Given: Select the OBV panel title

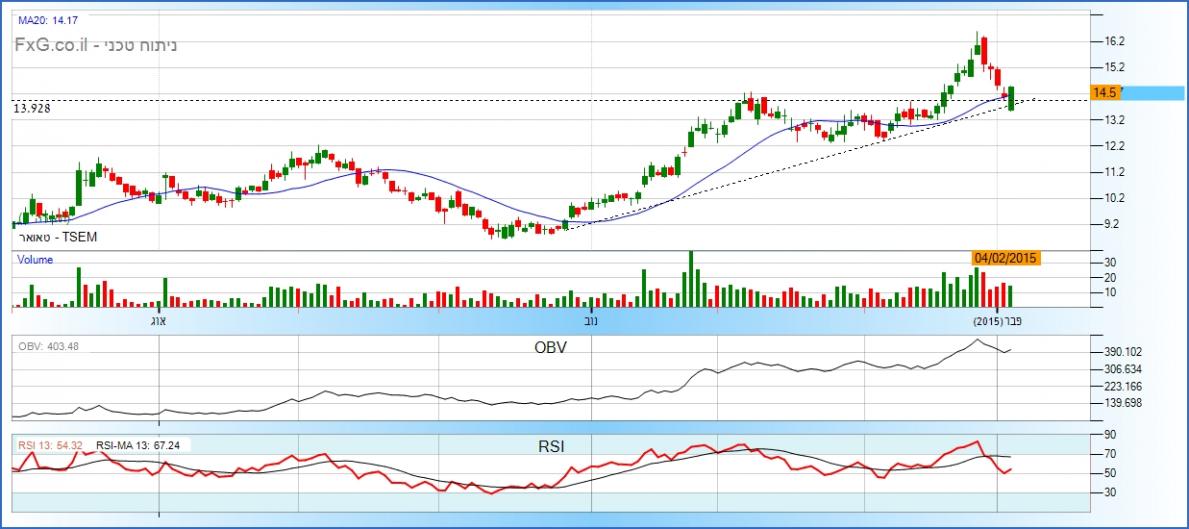Looking at the screenshot, I should tap(549, 347).
